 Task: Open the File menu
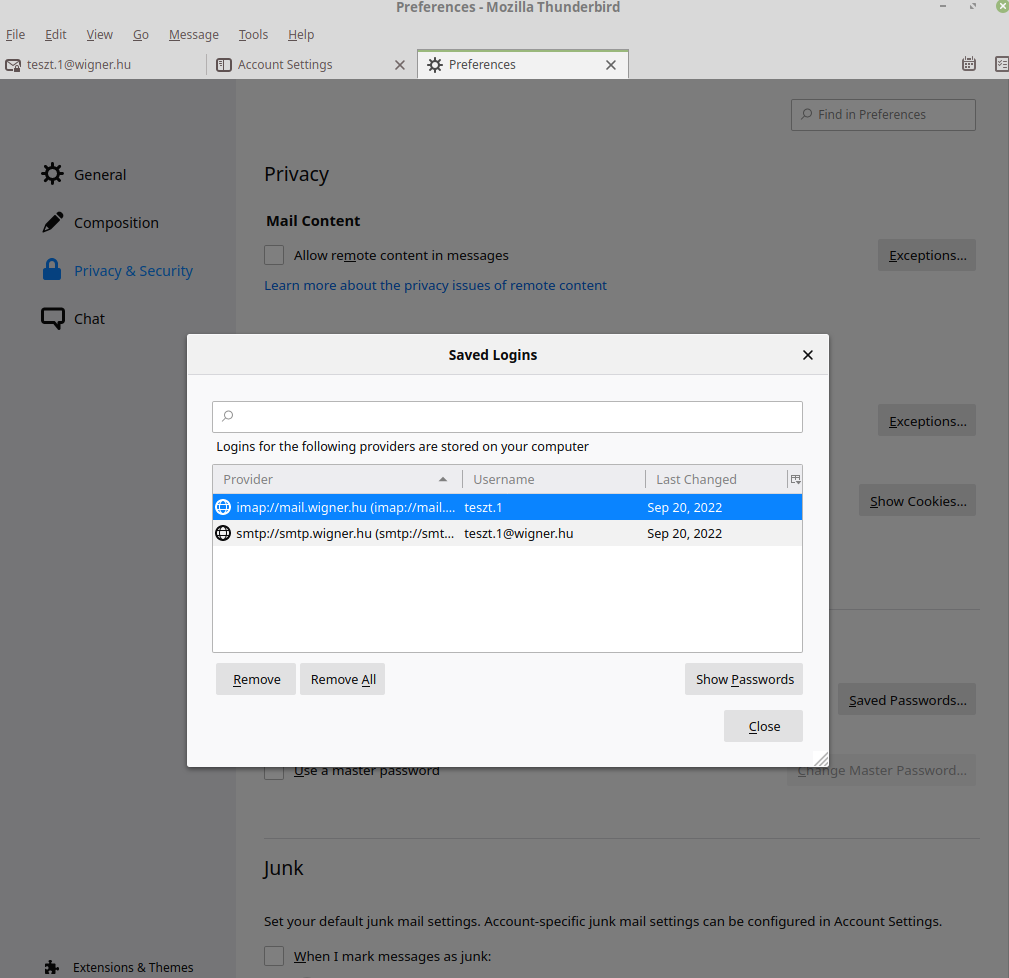coord(15,35)
